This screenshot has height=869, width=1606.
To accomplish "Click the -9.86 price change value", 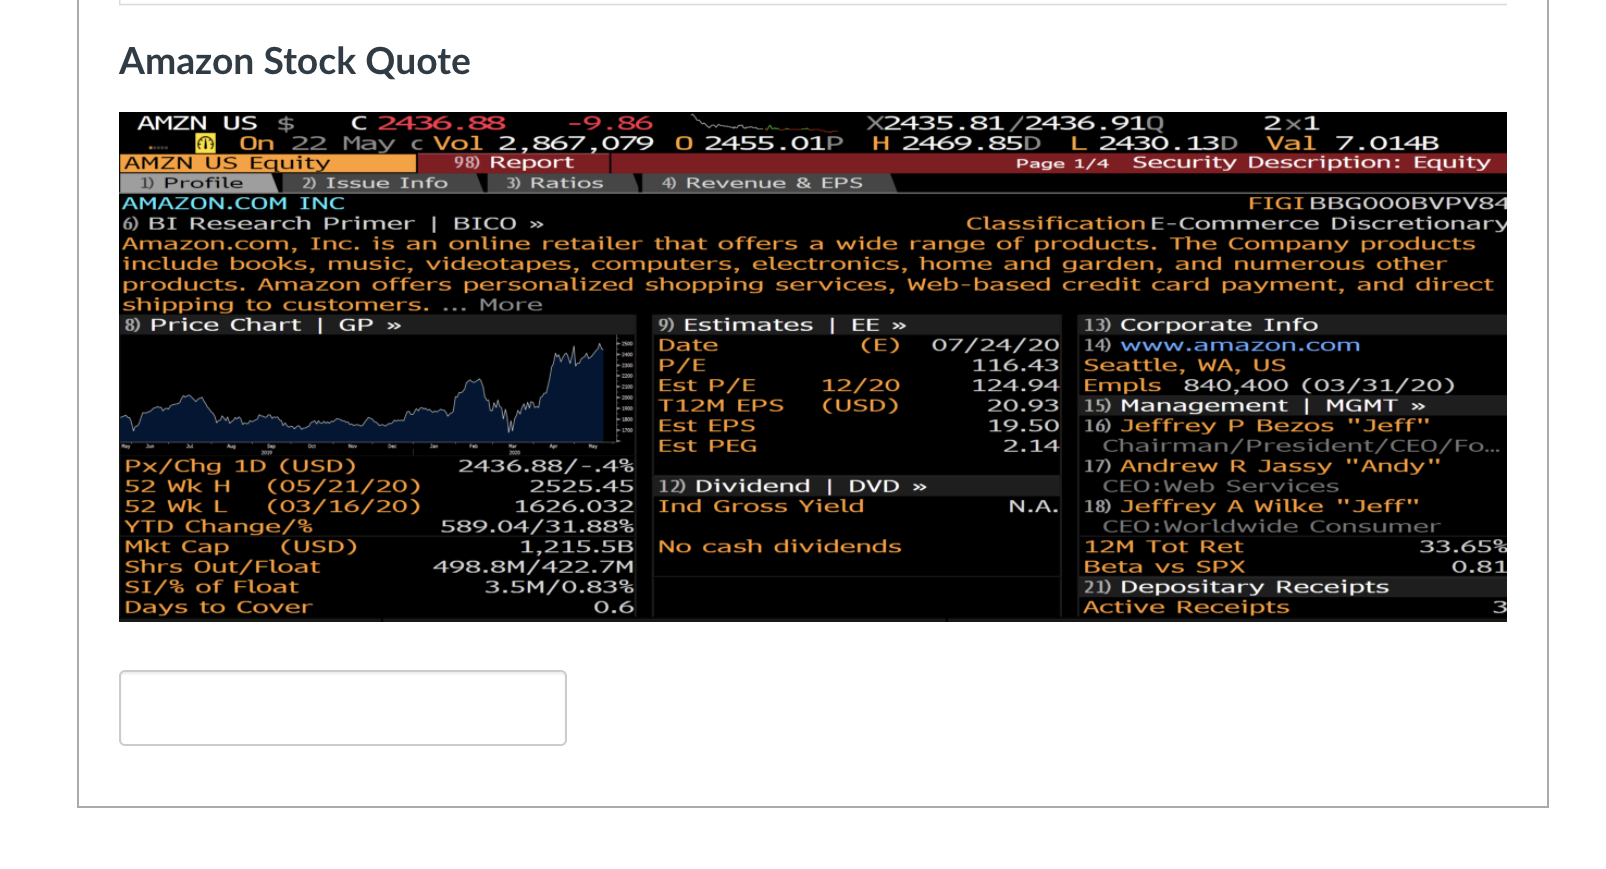I will click(x=610, y=123).
